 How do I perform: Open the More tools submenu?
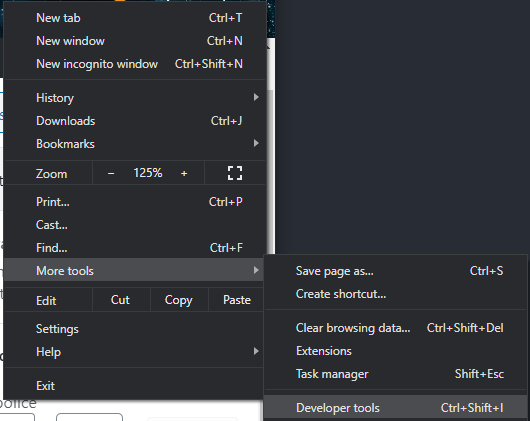(x=134, y=270)
